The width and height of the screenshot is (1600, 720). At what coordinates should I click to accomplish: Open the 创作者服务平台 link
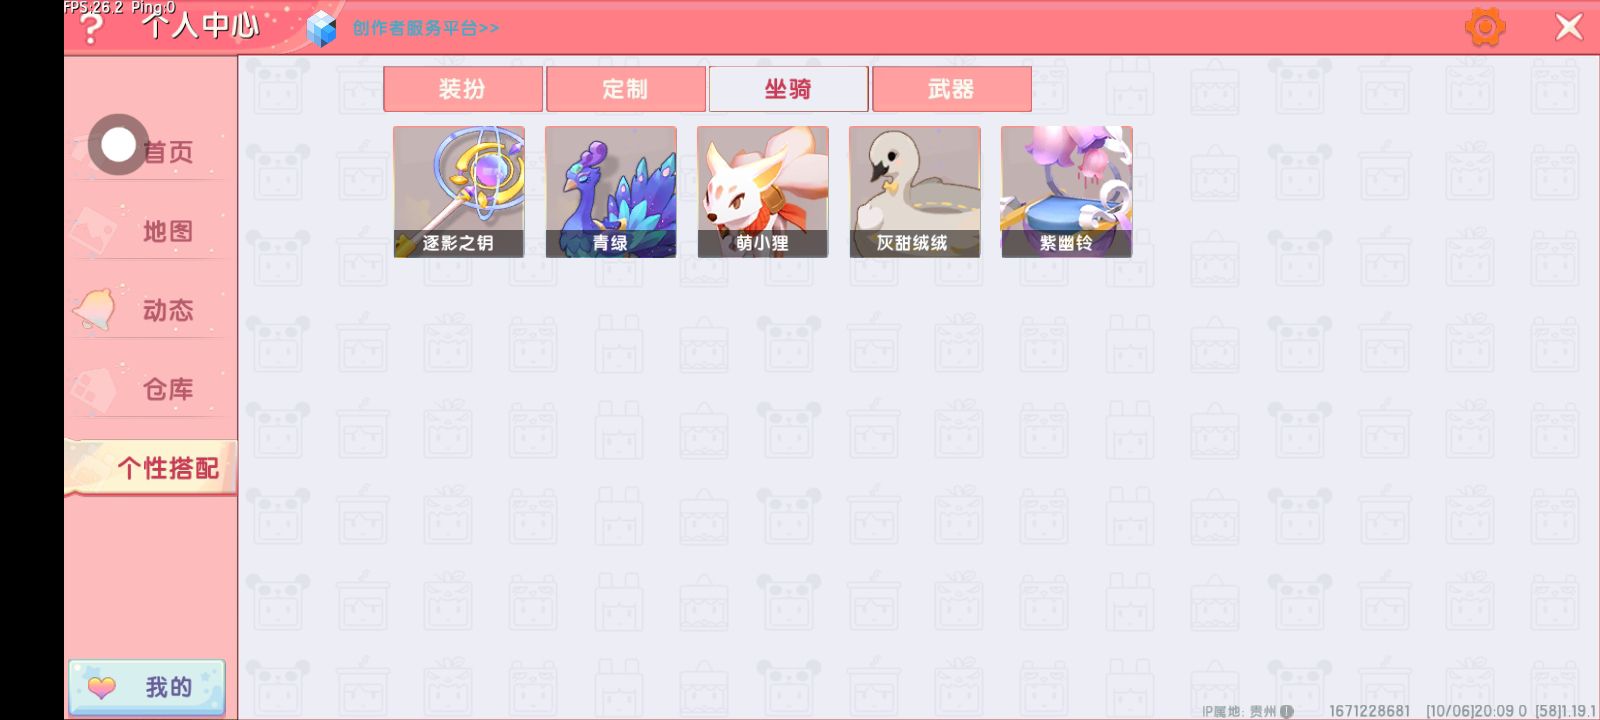pos(425,28)
